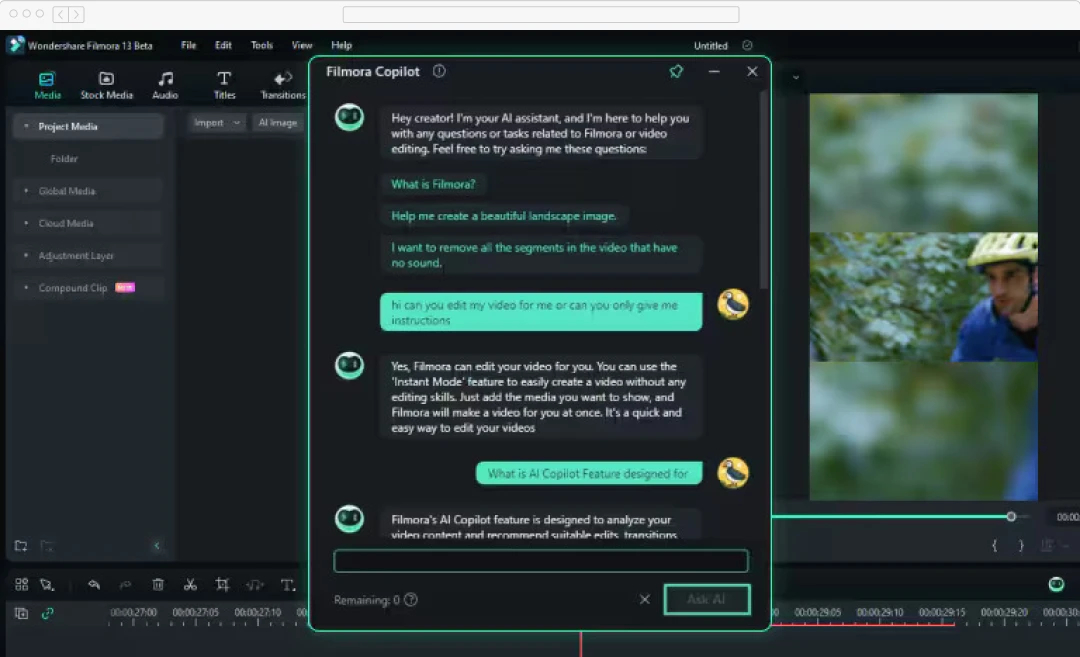The image size is (1080, 657).
Task: Click the Untitled project title
Action: (710, 45)
